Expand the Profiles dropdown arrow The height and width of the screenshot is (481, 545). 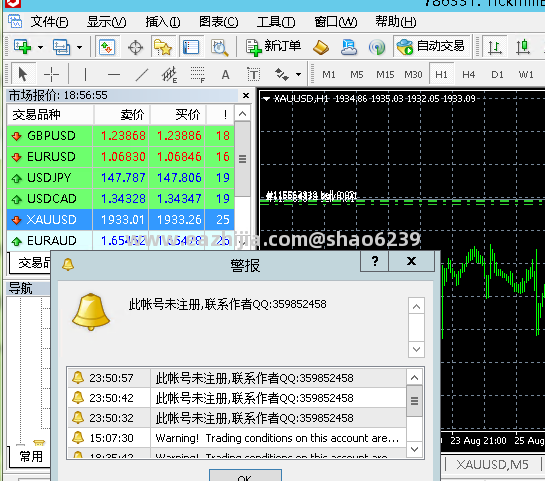coord(80,47)
